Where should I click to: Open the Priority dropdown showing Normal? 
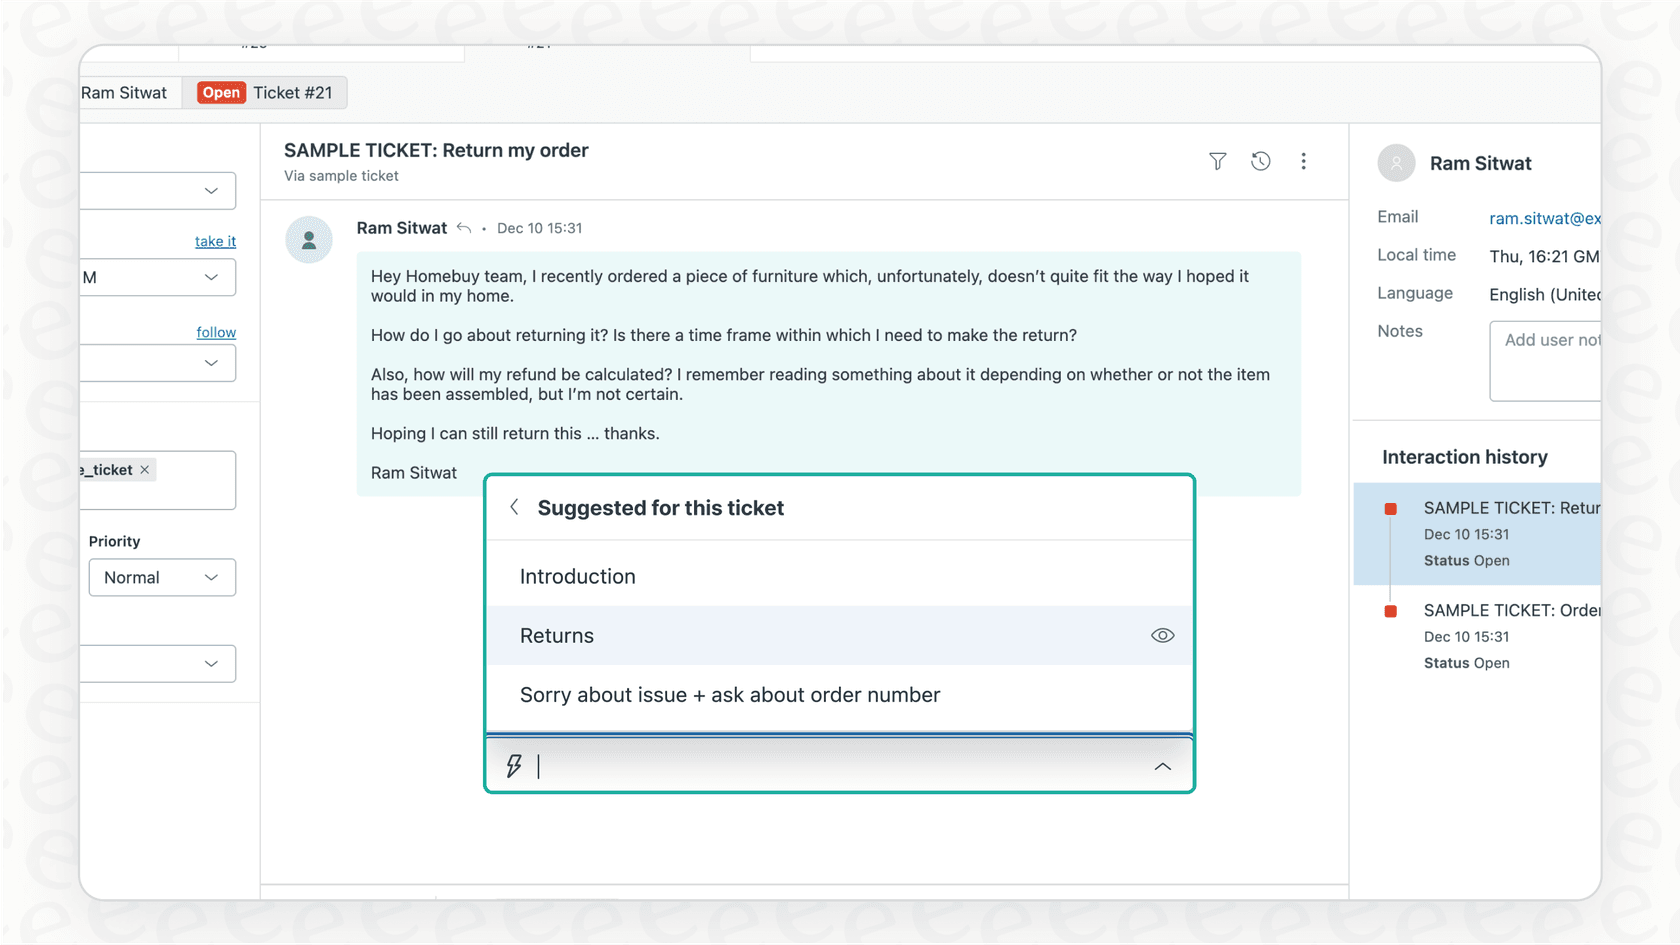(x=162, y=577)
